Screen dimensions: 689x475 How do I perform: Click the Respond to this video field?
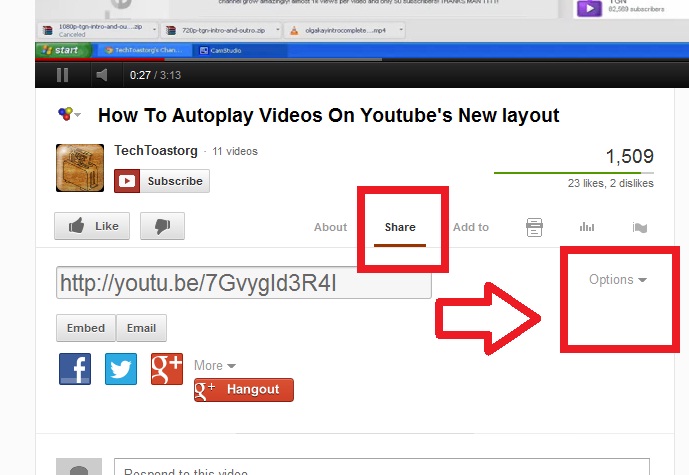pyautogui.click(x=381, y=467)
